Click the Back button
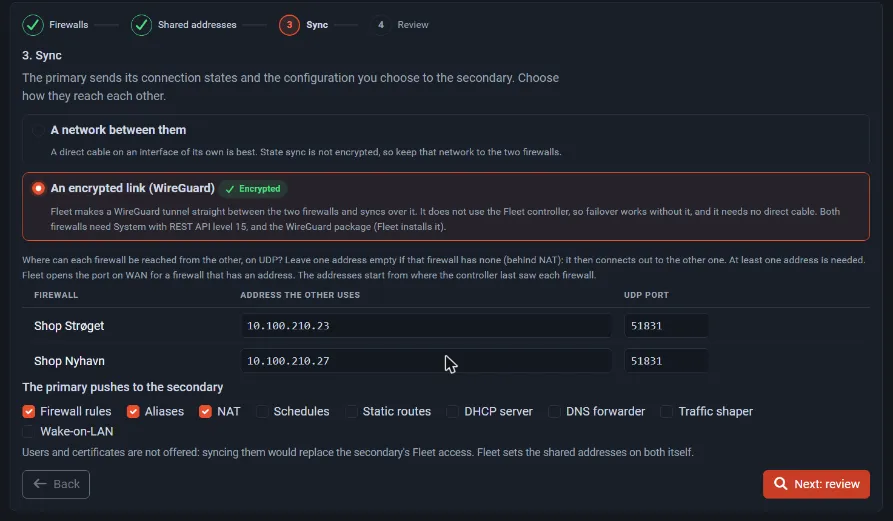893x521 pixels. [56, 485]
